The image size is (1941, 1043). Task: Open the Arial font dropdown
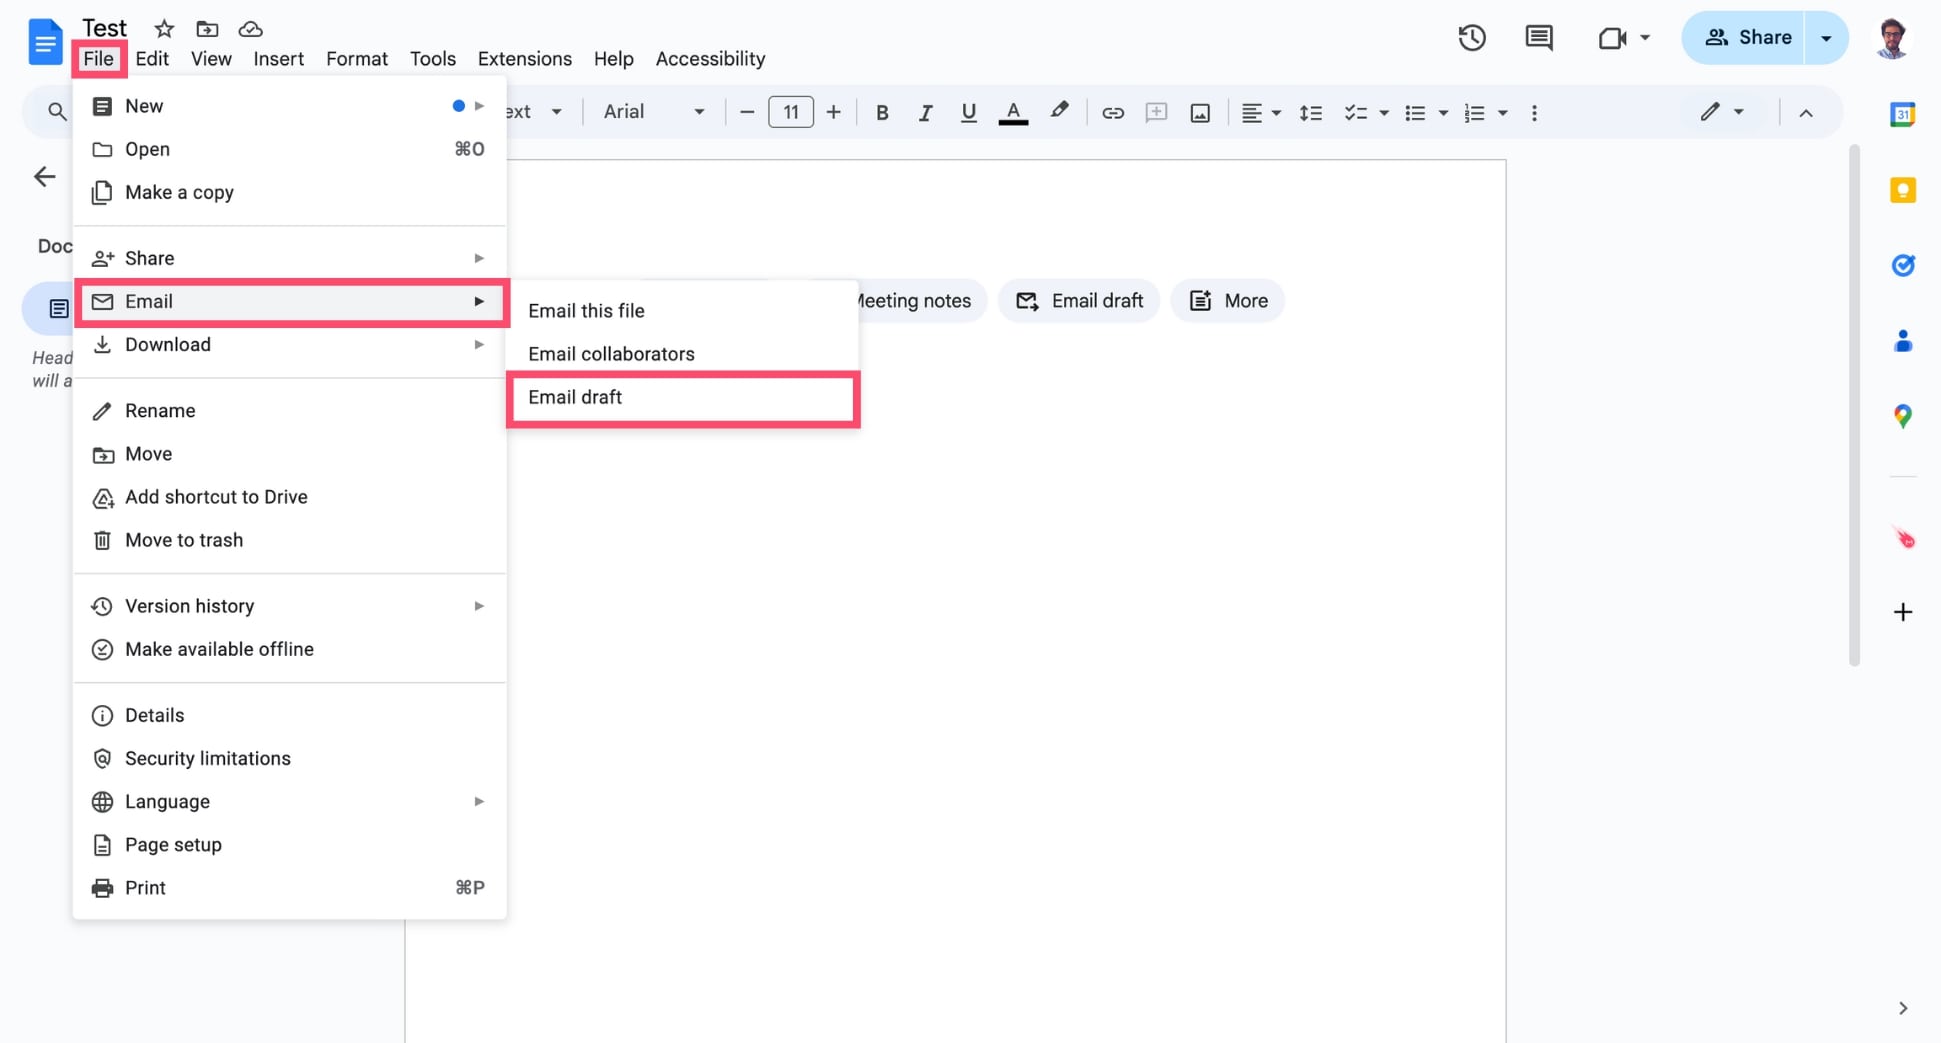[x=650, y=112]
